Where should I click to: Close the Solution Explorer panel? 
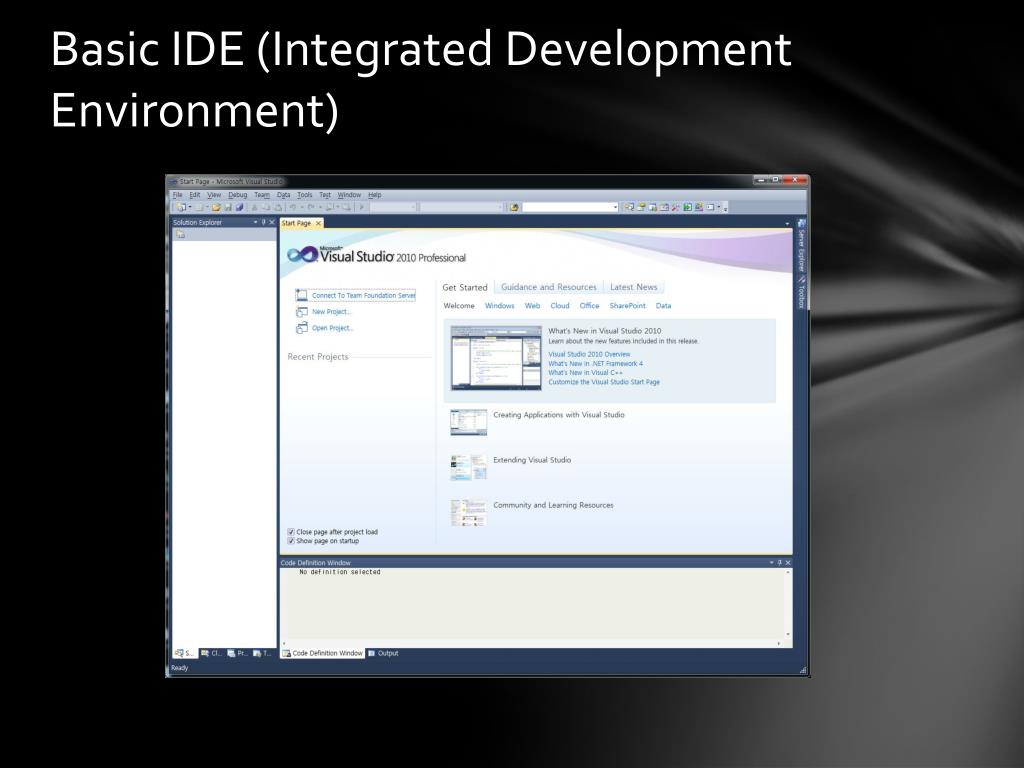point(272,223)
